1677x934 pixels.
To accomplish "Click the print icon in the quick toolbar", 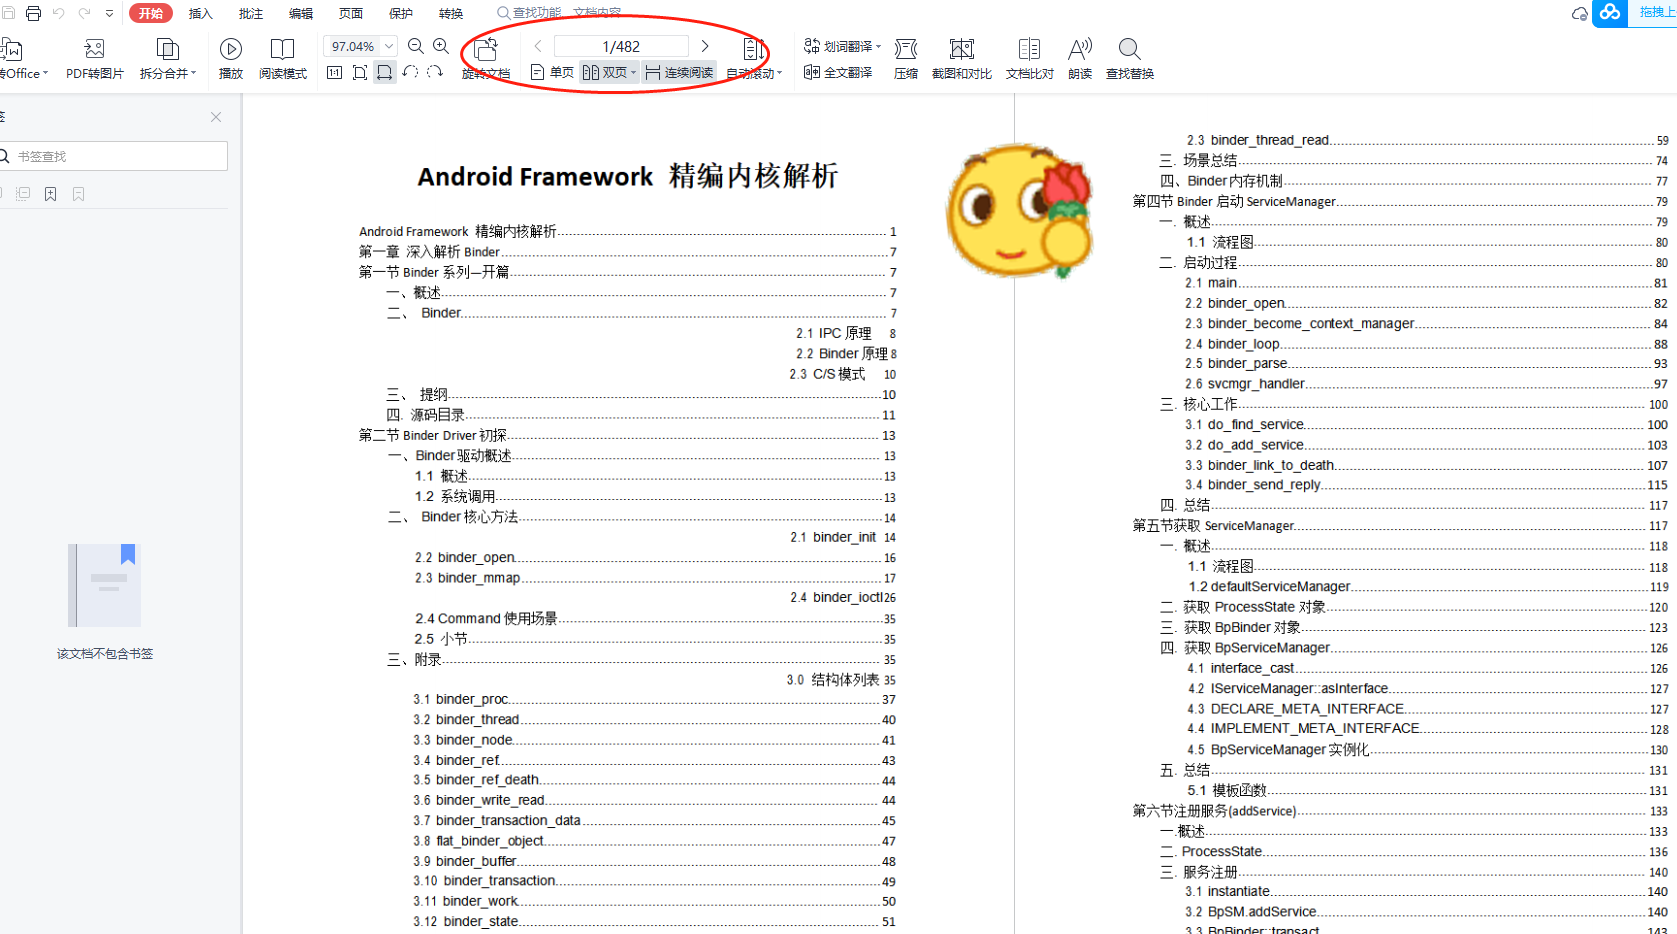I will [33, 13].
